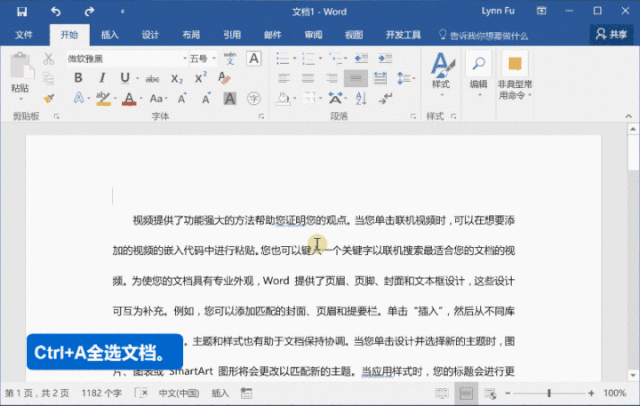Open ribbon display options icon
This screenshot has width=640, height=406.
541,11
